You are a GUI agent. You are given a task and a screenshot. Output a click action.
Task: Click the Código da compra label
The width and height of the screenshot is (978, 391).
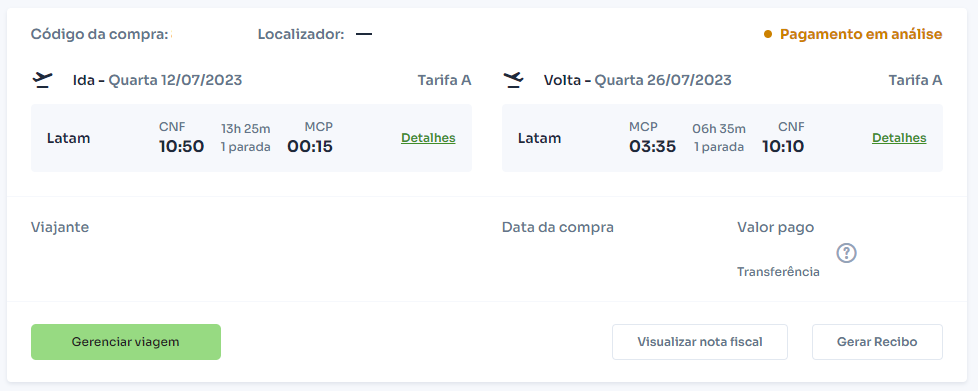(x=100, y=34)
